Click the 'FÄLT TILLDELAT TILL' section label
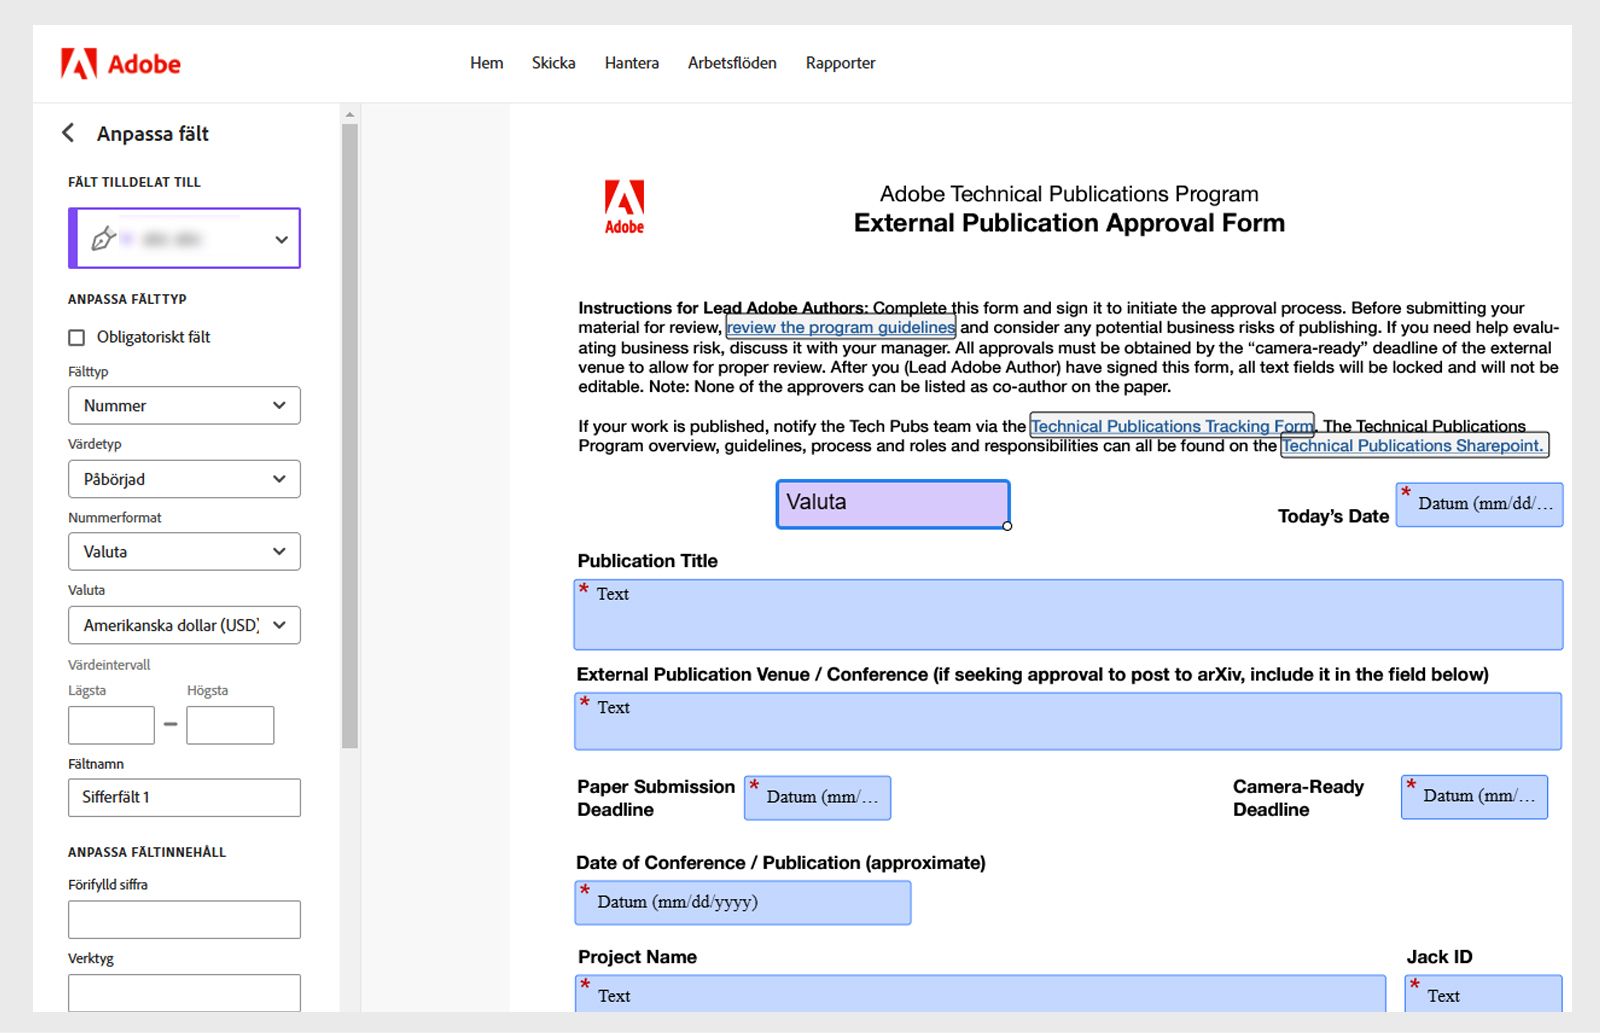This screenshot has height=1033, width=1600. click(135, 182)
